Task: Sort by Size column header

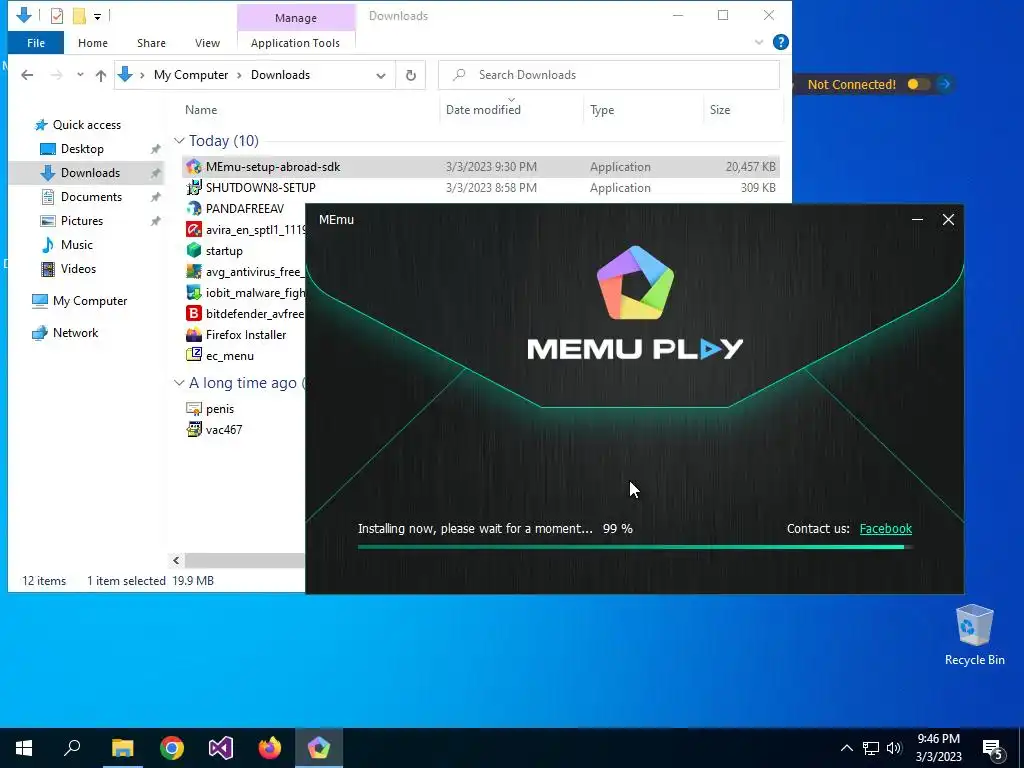Action: (x=720, y=110)
